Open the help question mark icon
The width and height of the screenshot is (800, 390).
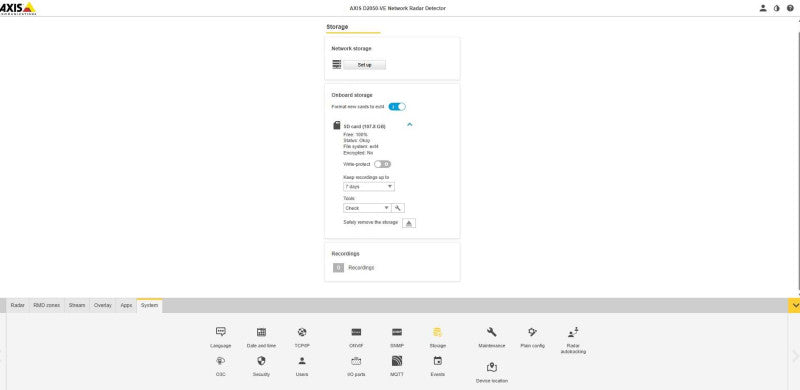[790, 8]
